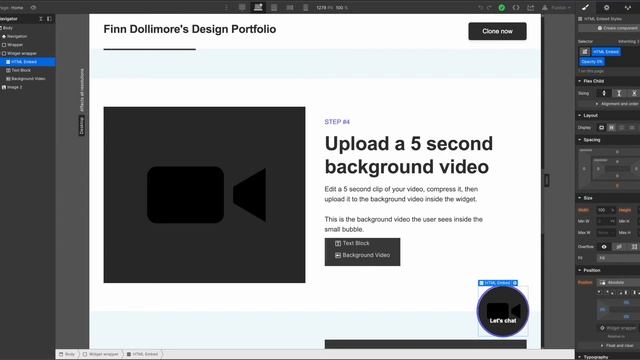Edit the Max W value field
This screenshot has width=640, height=360.
coord(605,233)
